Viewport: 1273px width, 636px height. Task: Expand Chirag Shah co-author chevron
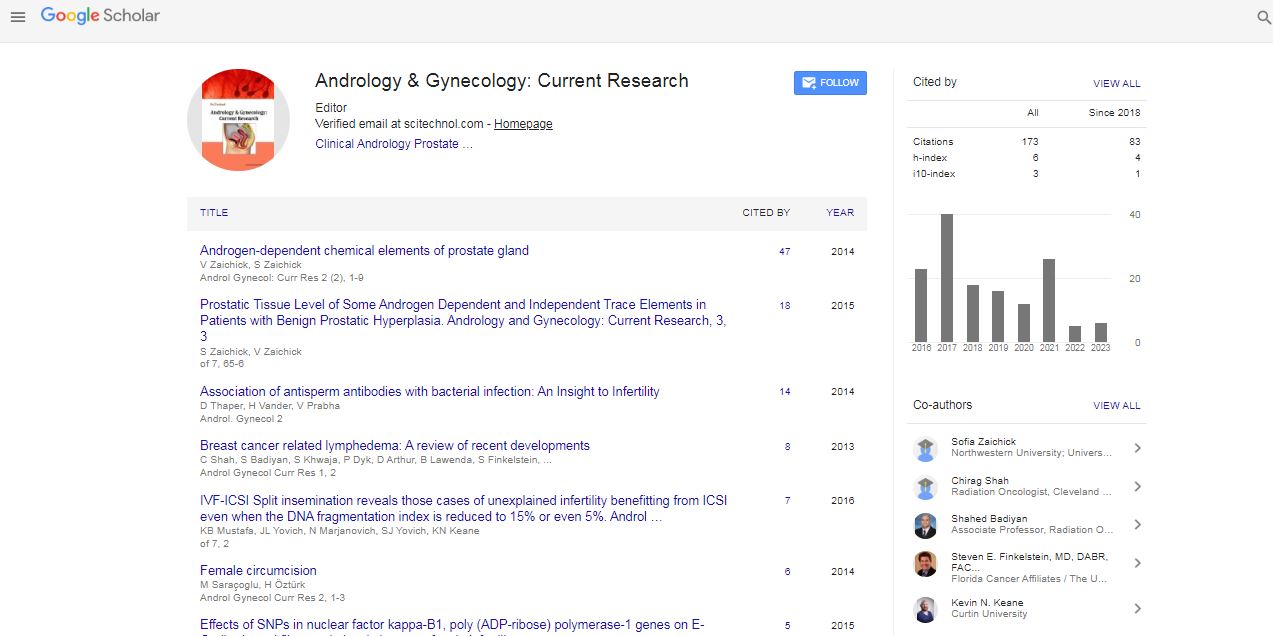click(1137, 487)
